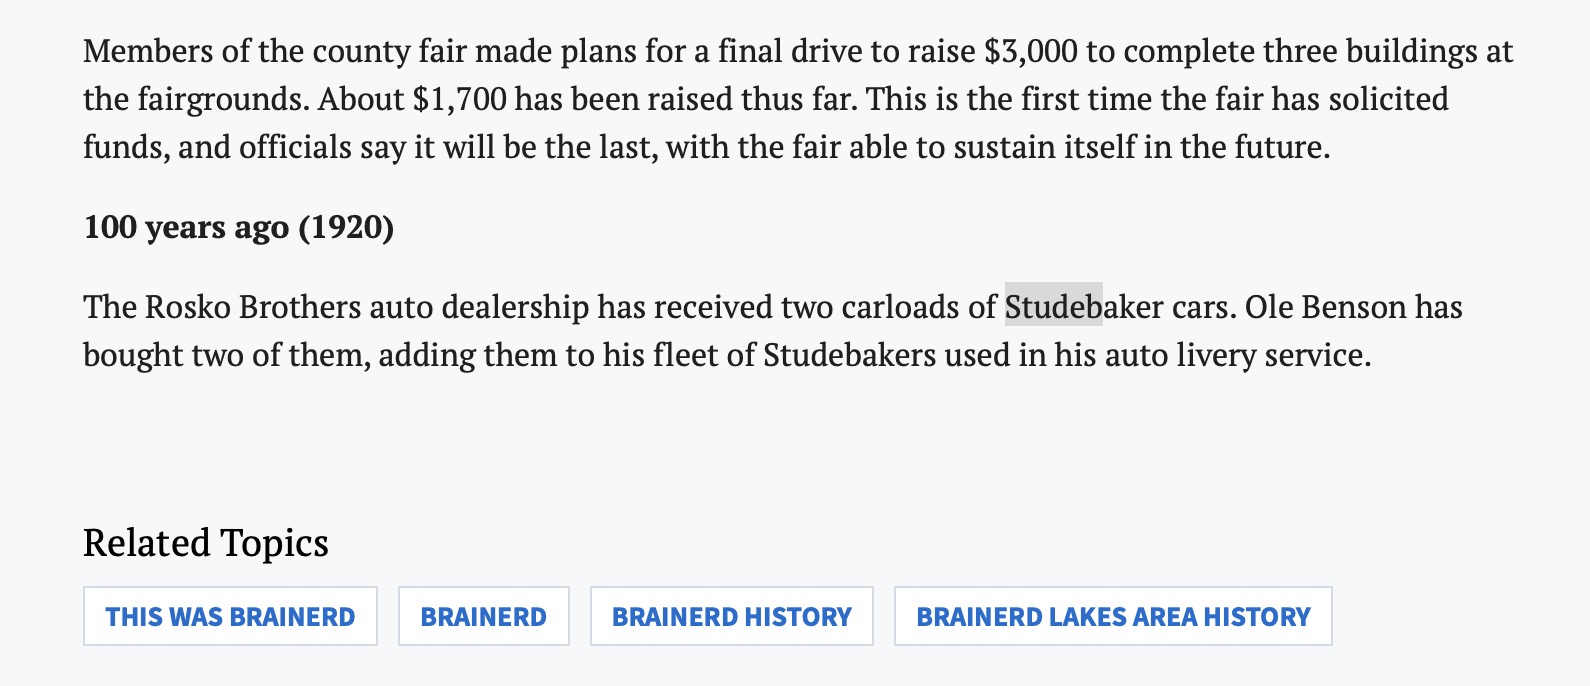Click the Related Topics heading
The height and width of the screenshot is (686, 1590).
click(206, 543)
